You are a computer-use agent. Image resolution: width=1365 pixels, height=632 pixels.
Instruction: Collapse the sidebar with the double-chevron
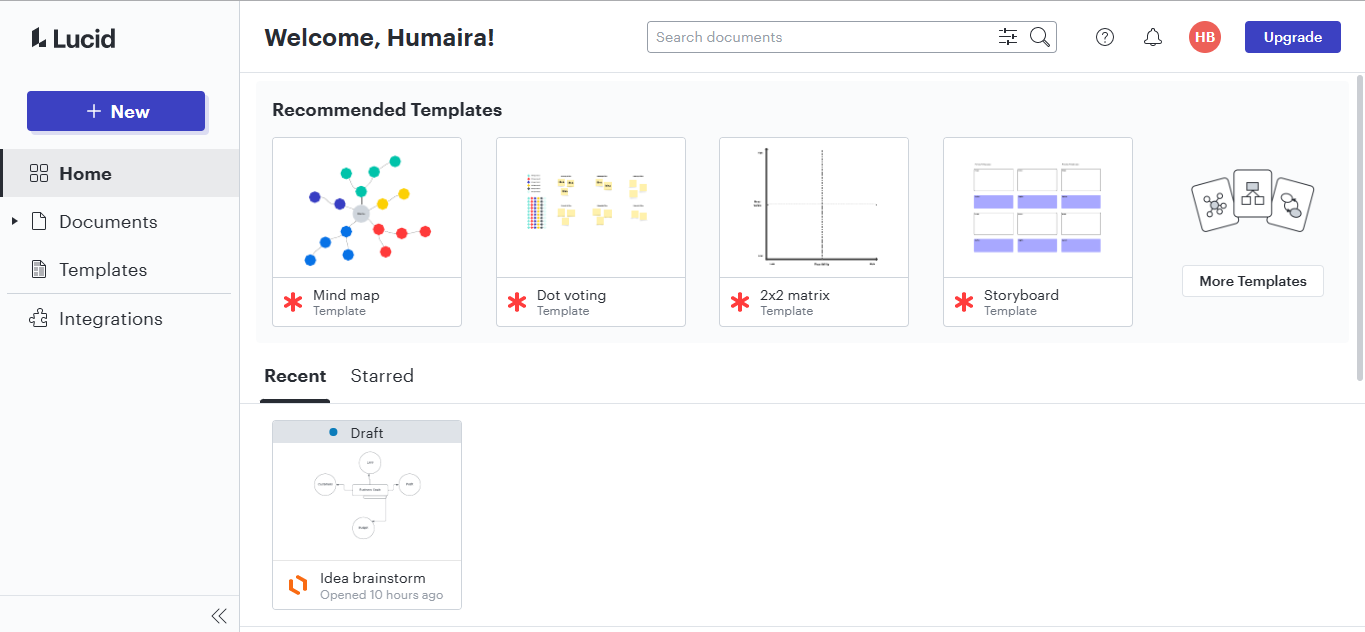(219, 615)
